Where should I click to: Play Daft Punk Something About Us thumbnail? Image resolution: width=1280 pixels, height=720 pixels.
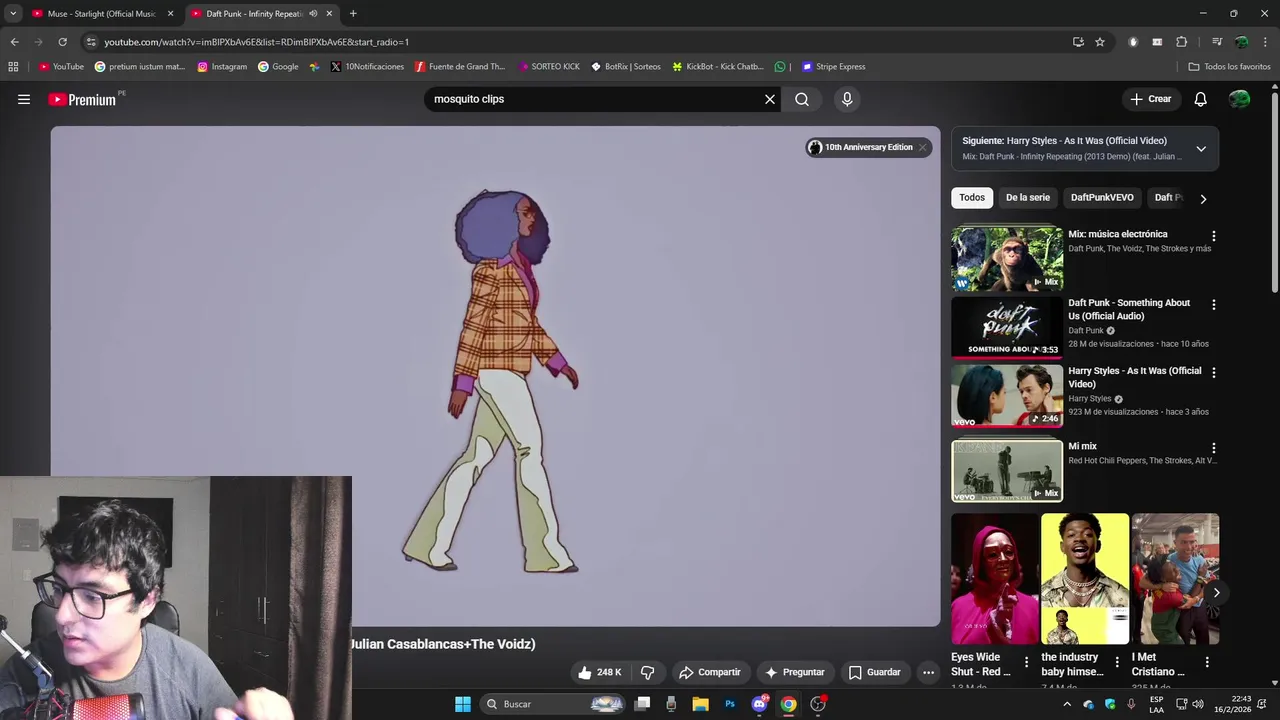(x=1007, y=327)
